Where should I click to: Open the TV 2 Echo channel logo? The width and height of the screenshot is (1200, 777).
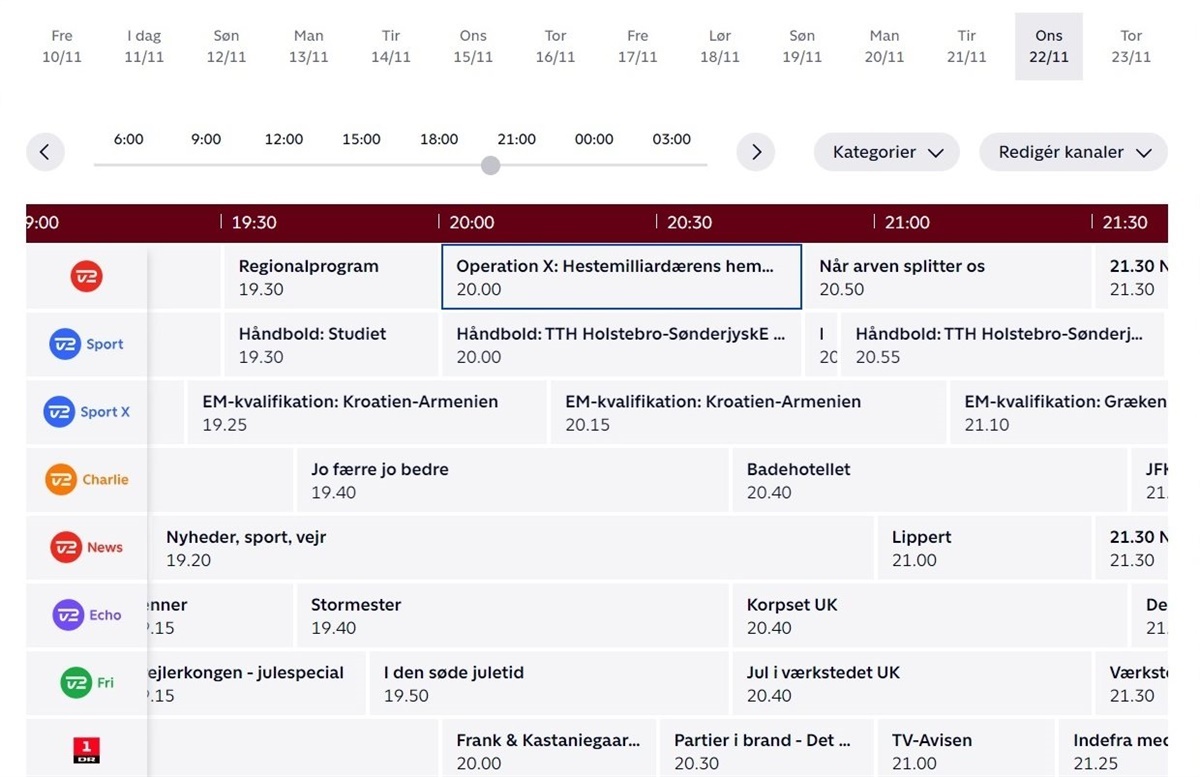pos(86,615)
